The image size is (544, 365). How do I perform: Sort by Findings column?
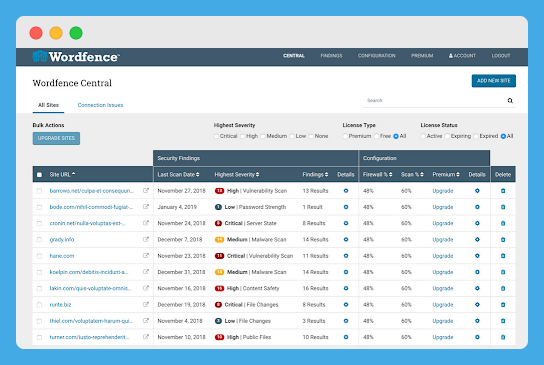click(315, 175)
